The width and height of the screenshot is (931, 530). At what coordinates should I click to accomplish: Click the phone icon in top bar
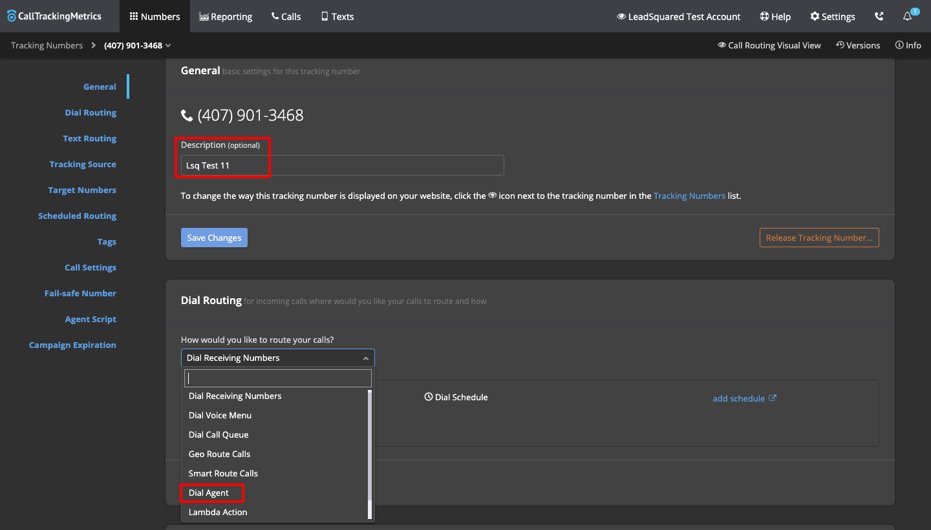click(x=879, y=16)
